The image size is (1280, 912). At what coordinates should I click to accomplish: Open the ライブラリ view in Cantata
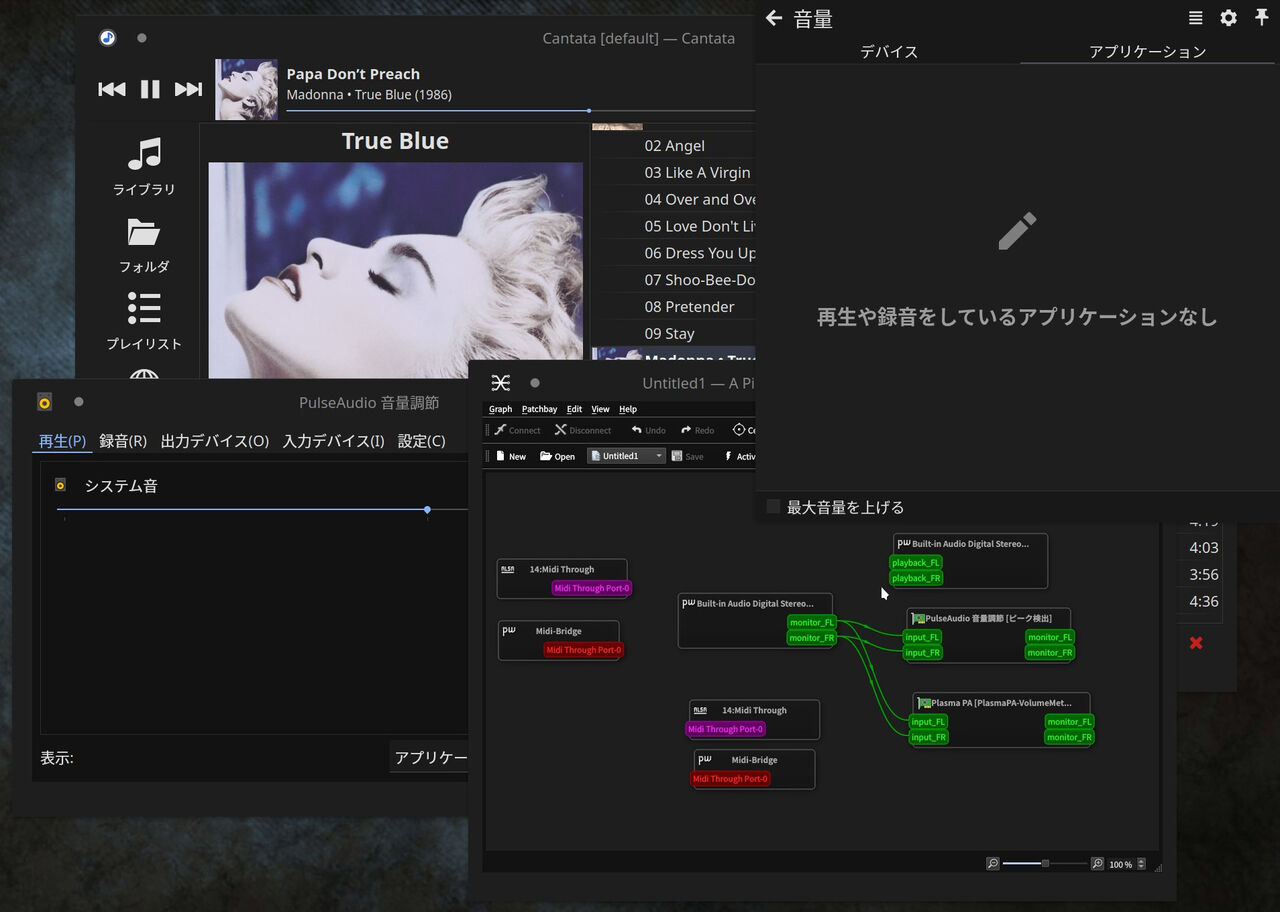[x=144, y=166]
